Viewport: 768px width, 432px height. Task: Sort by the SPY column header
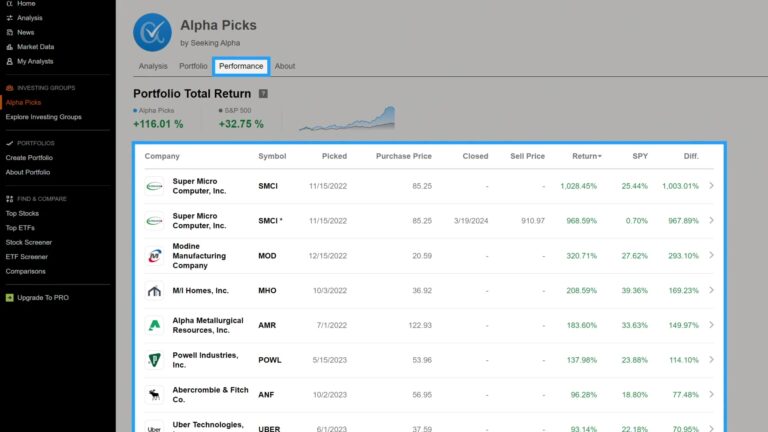coord(640,156)
